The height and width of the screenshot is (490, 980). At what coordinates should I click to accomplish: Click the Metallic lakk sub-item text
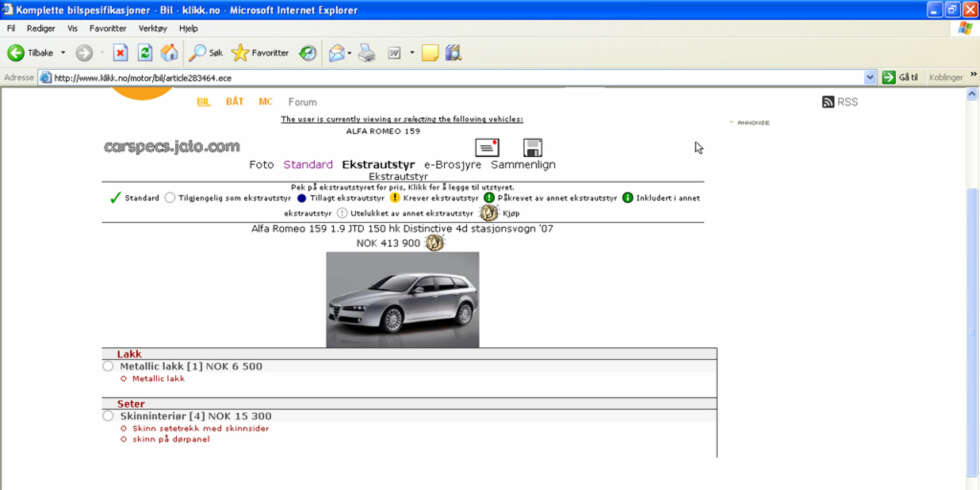[x=159, y=379]
